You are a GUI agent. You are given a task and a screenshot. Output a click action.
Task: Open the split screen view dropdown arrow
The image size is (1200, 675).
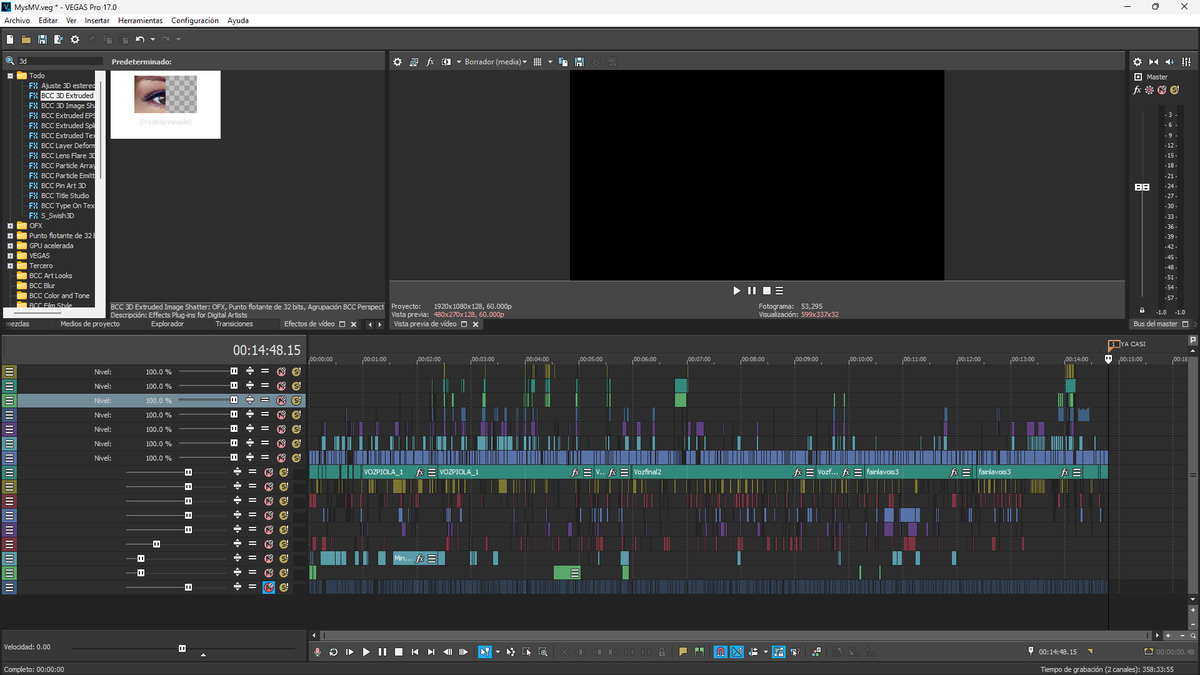point(457,62)
